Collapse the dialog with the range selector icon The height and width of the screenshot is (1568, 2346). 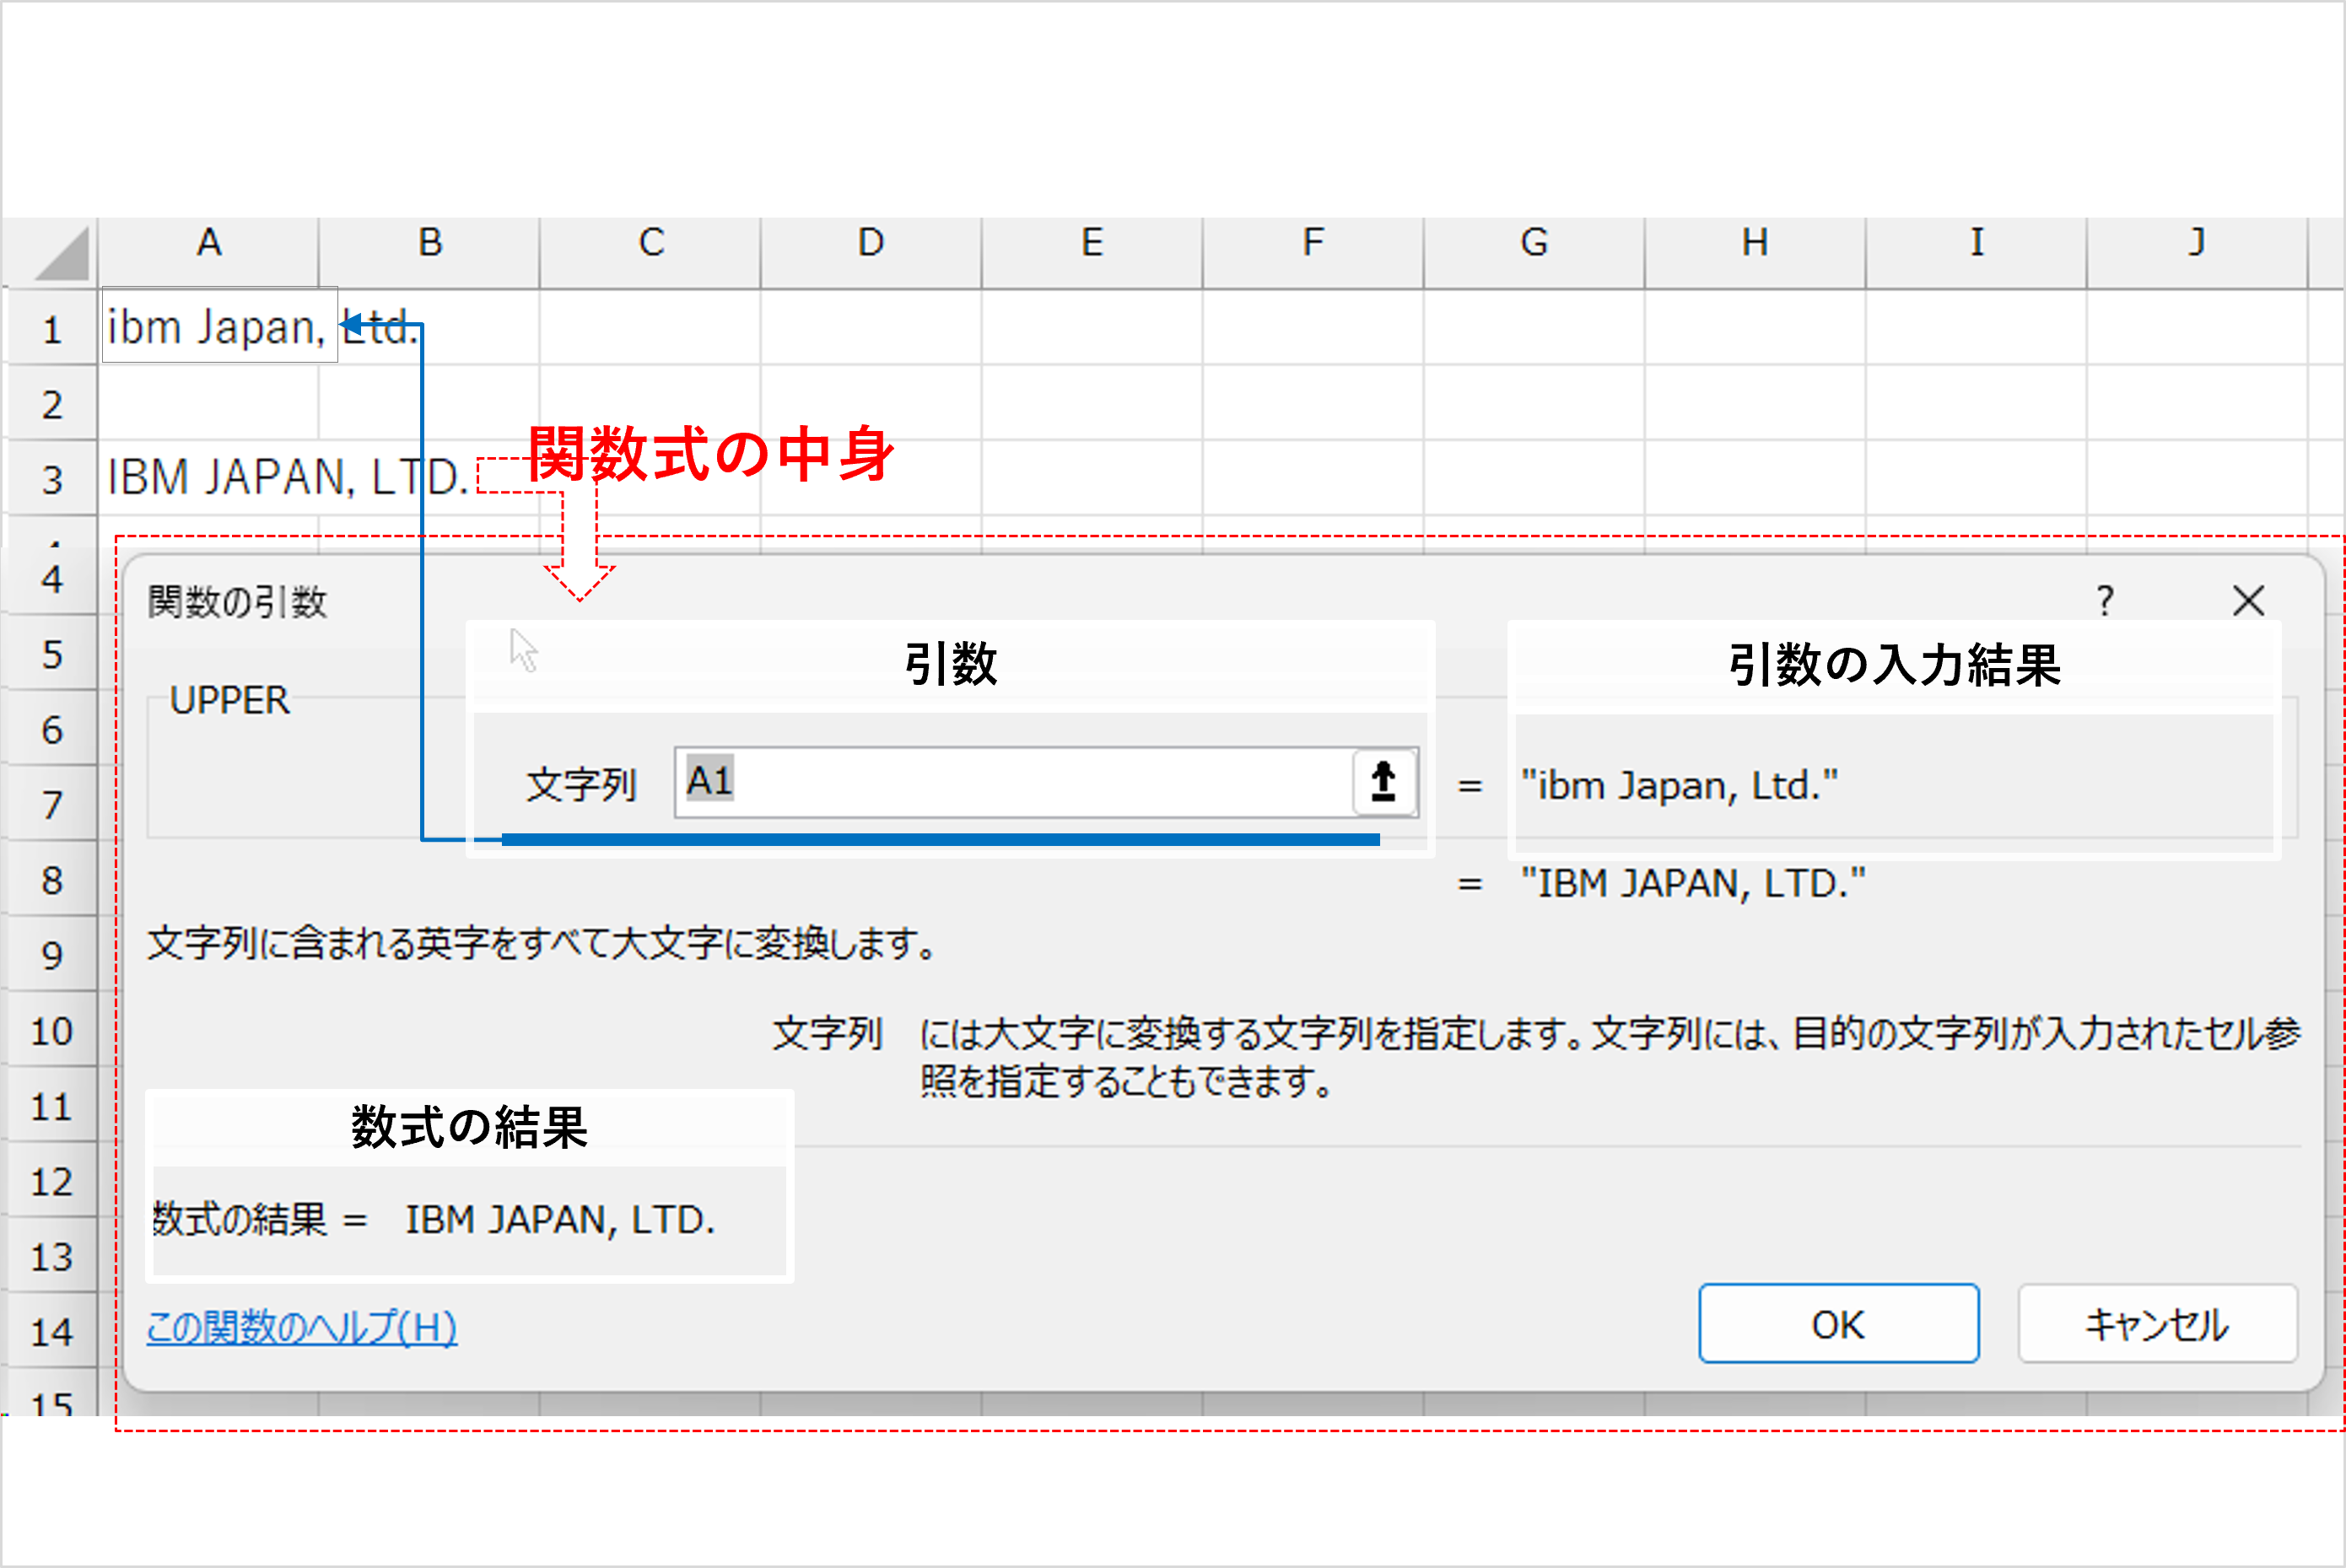pyautogui.click(x=1384, y=783)
